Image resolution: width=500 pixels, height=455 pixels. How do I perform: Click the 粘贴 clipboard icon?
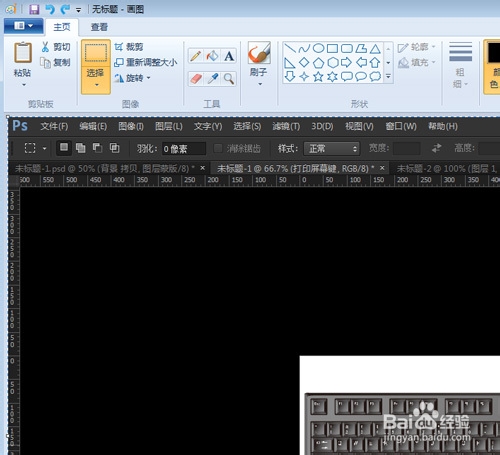click(23, 53)
